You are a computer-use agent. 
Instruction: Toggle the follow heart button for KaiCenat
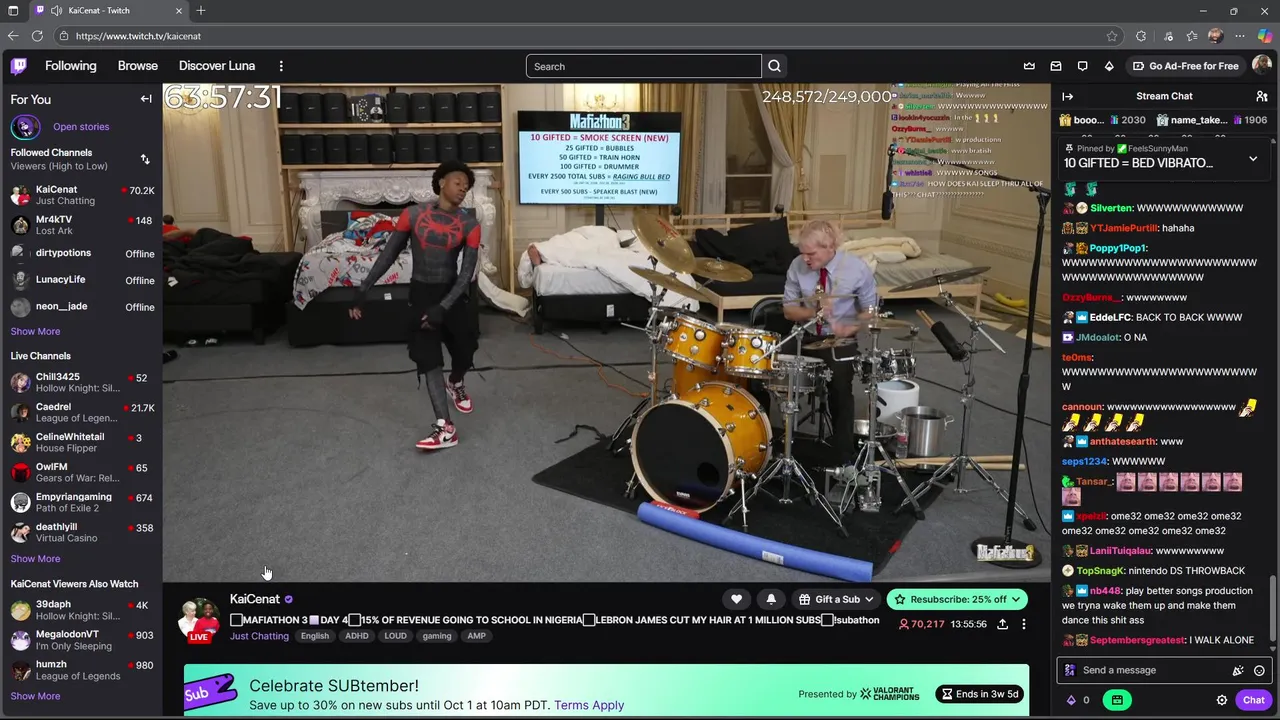pyautogui.click(x=737, y=599)
